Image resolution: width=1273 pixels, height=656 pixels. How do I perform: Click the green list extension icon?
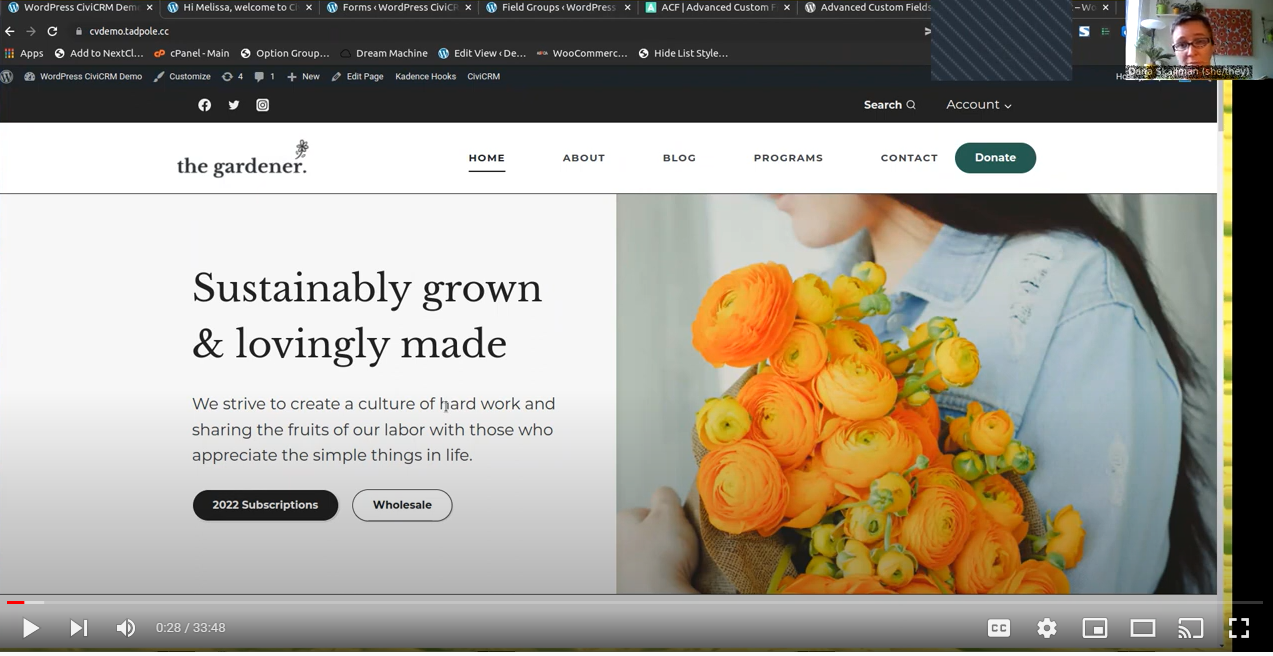pyautogui.click(x=1105, y=31)
